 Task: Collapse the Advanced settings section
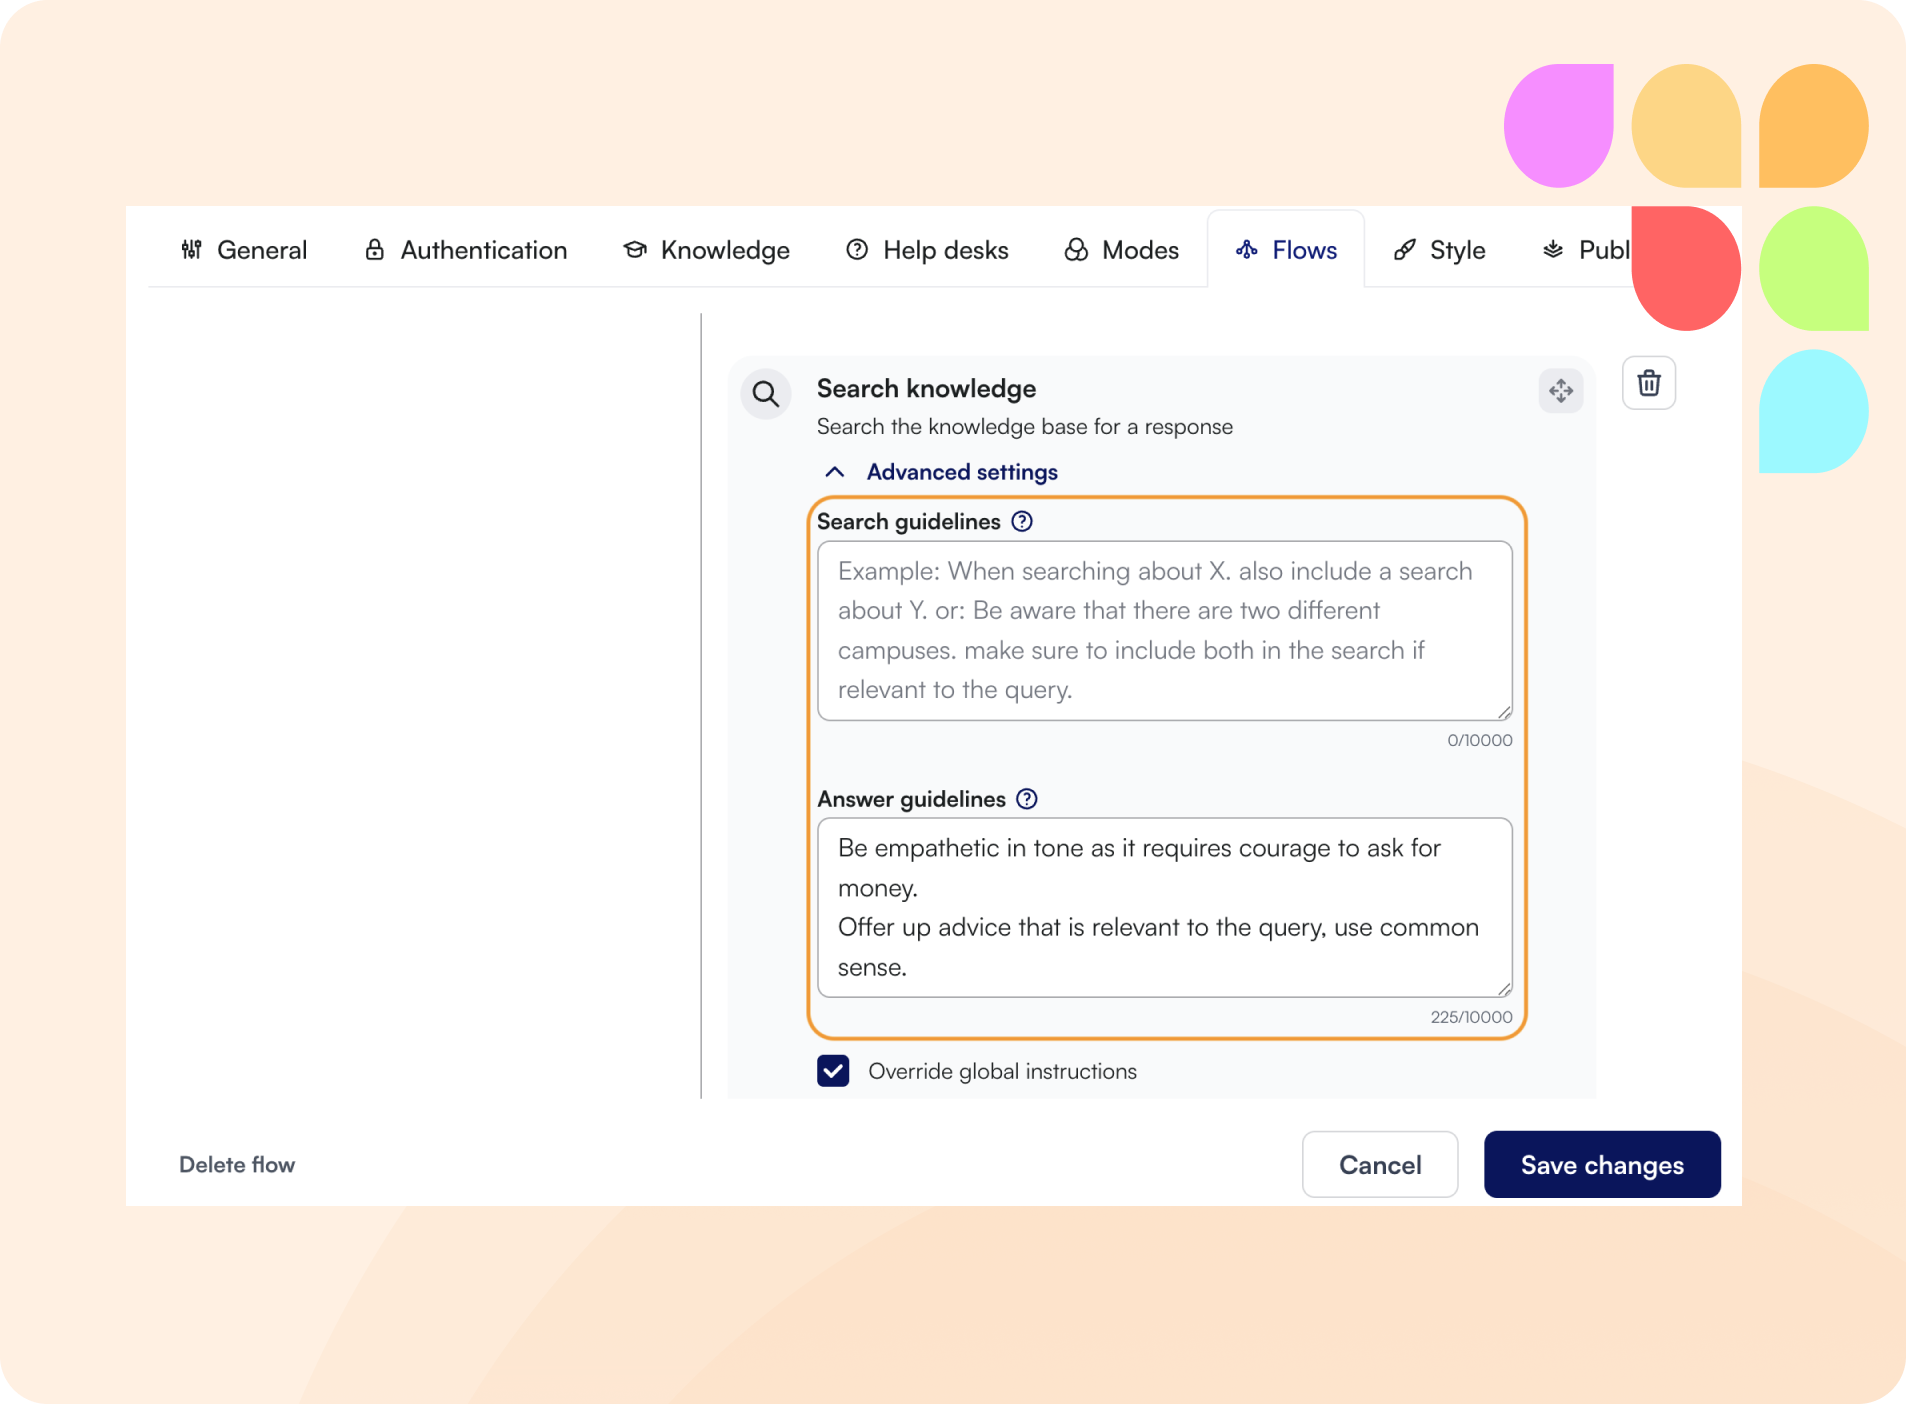[961, 472]
